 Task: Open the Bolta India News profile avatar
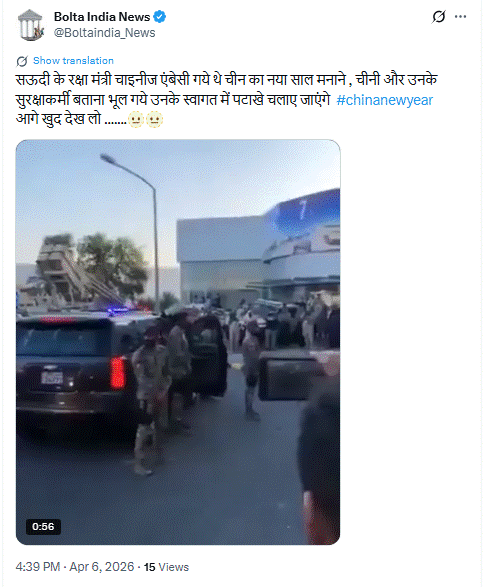(30, 25)
